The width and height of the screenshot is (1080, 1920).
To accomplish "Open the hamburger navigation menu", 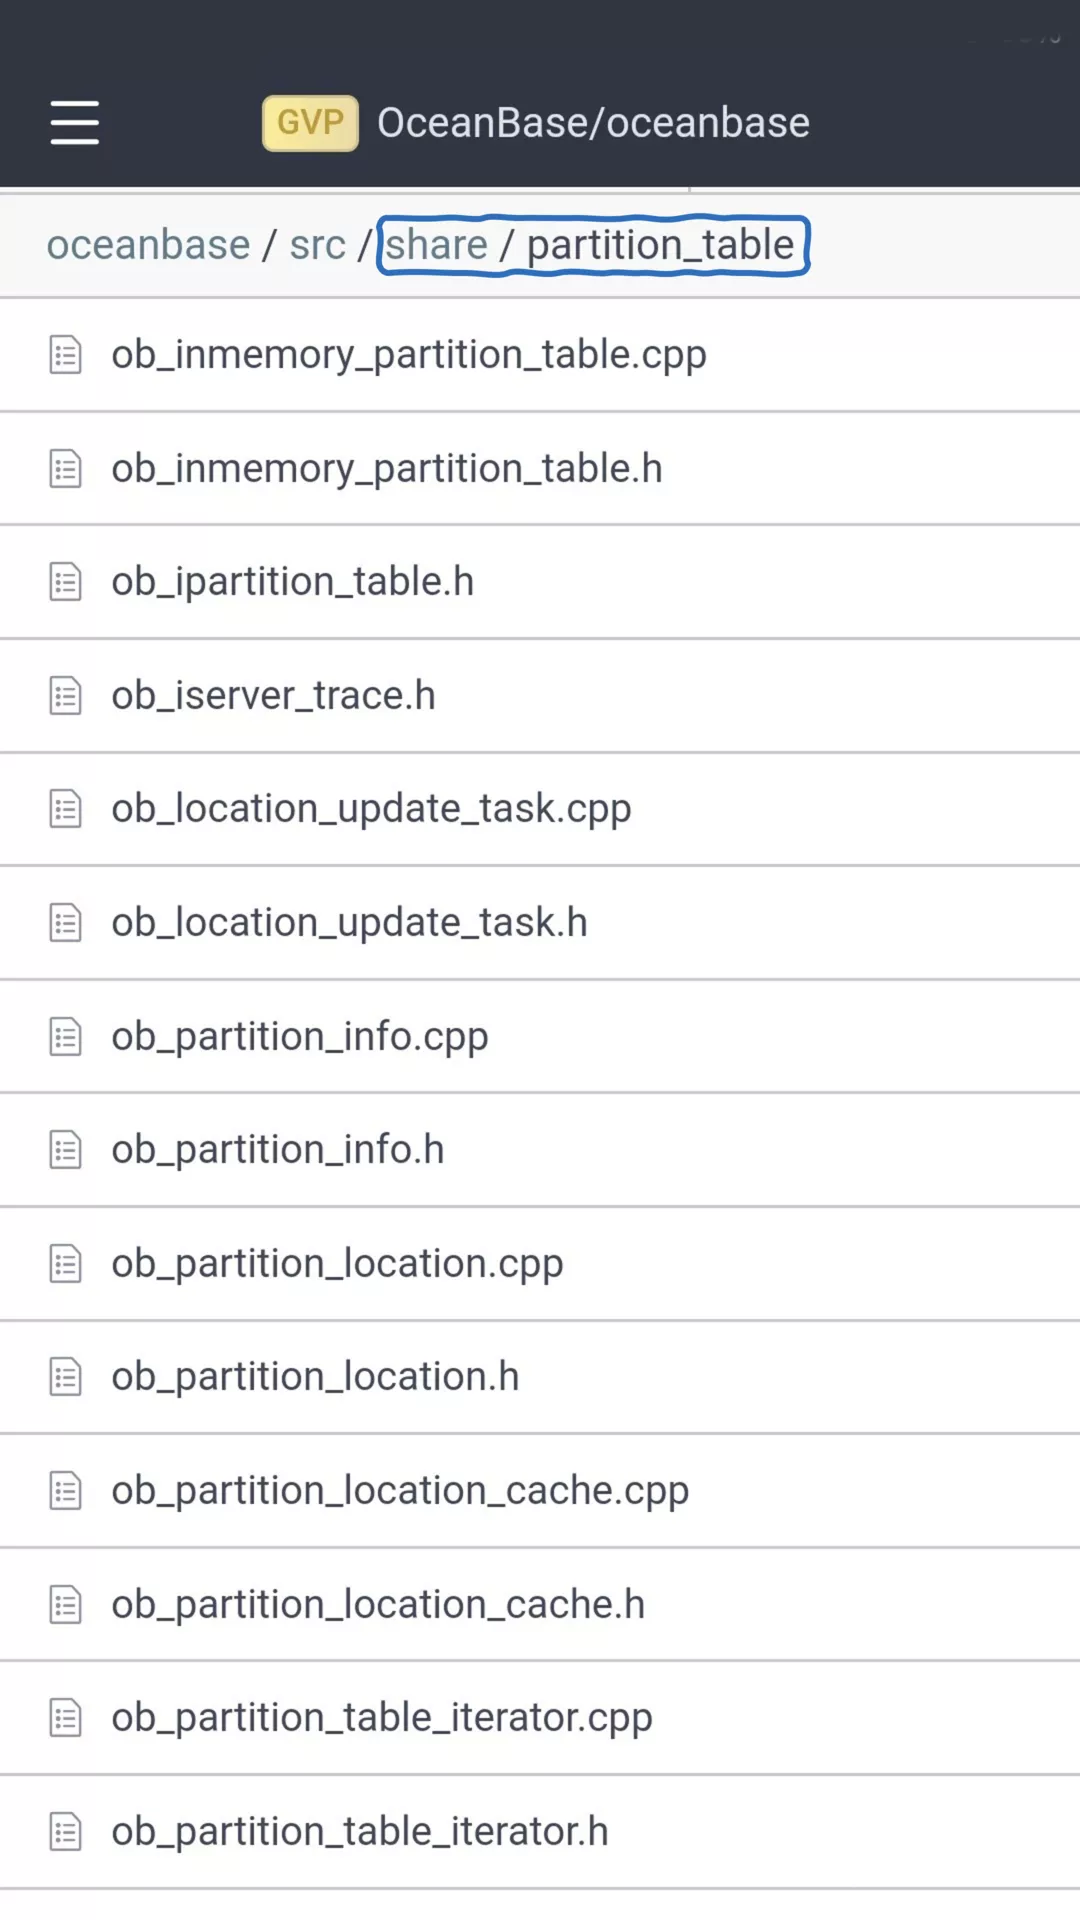I will [75, 123].
